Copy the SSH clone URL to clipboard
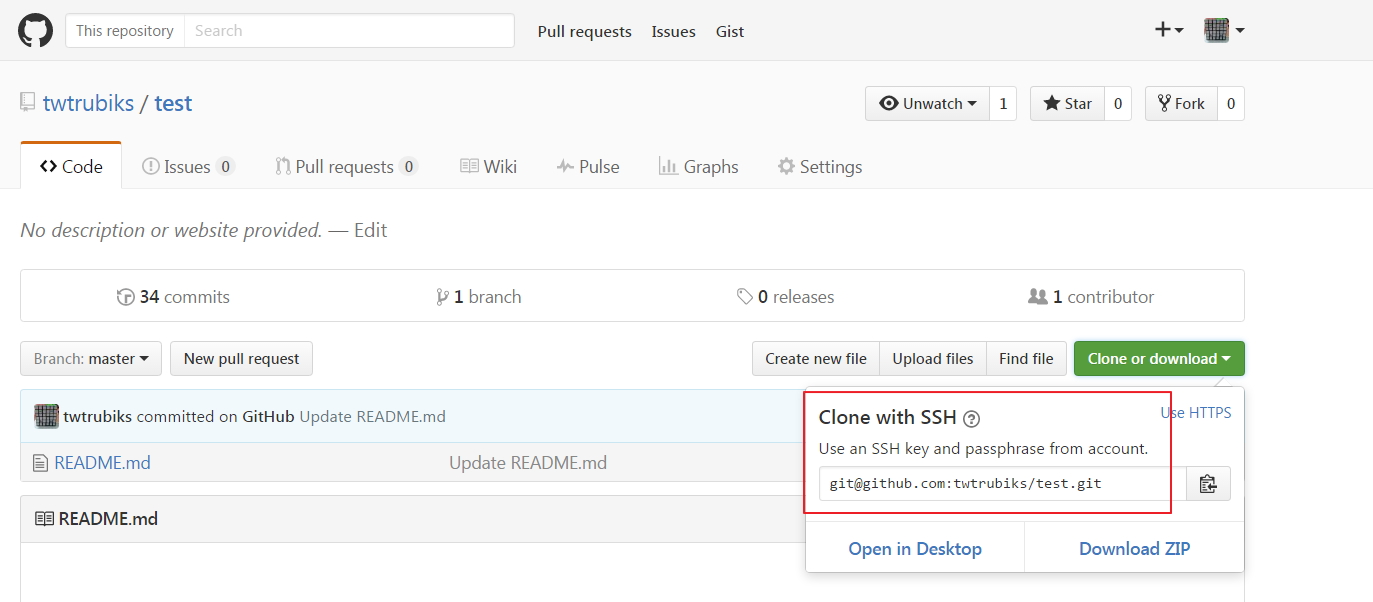 (x=1208, y=484)
